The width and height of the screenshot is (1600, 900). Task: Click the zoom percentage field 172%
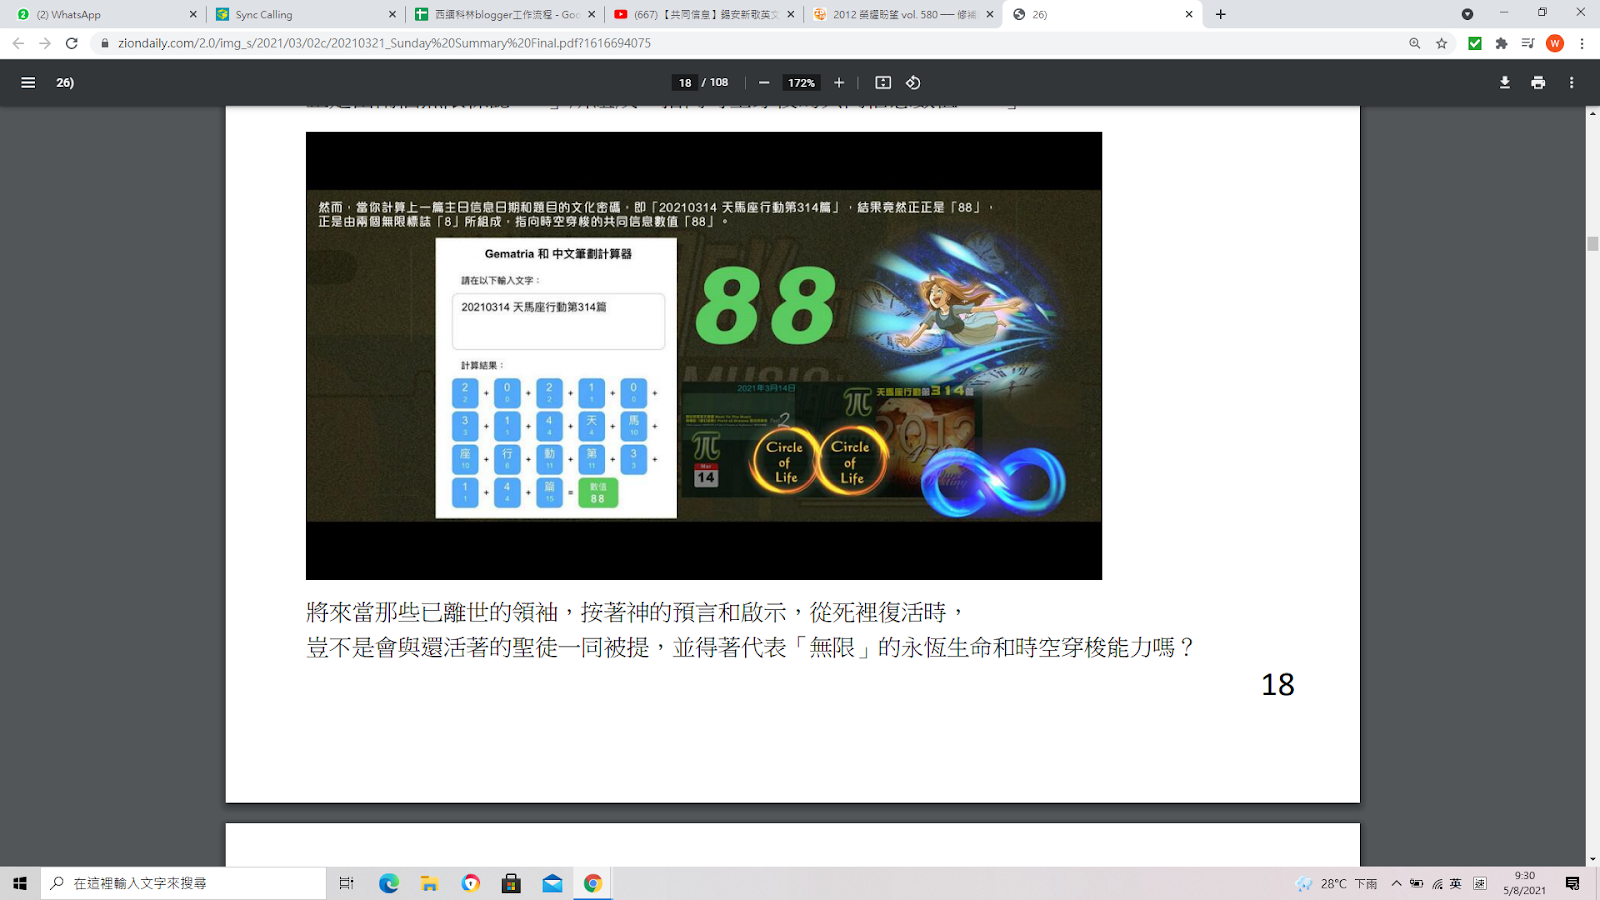[x=801, y=83]
